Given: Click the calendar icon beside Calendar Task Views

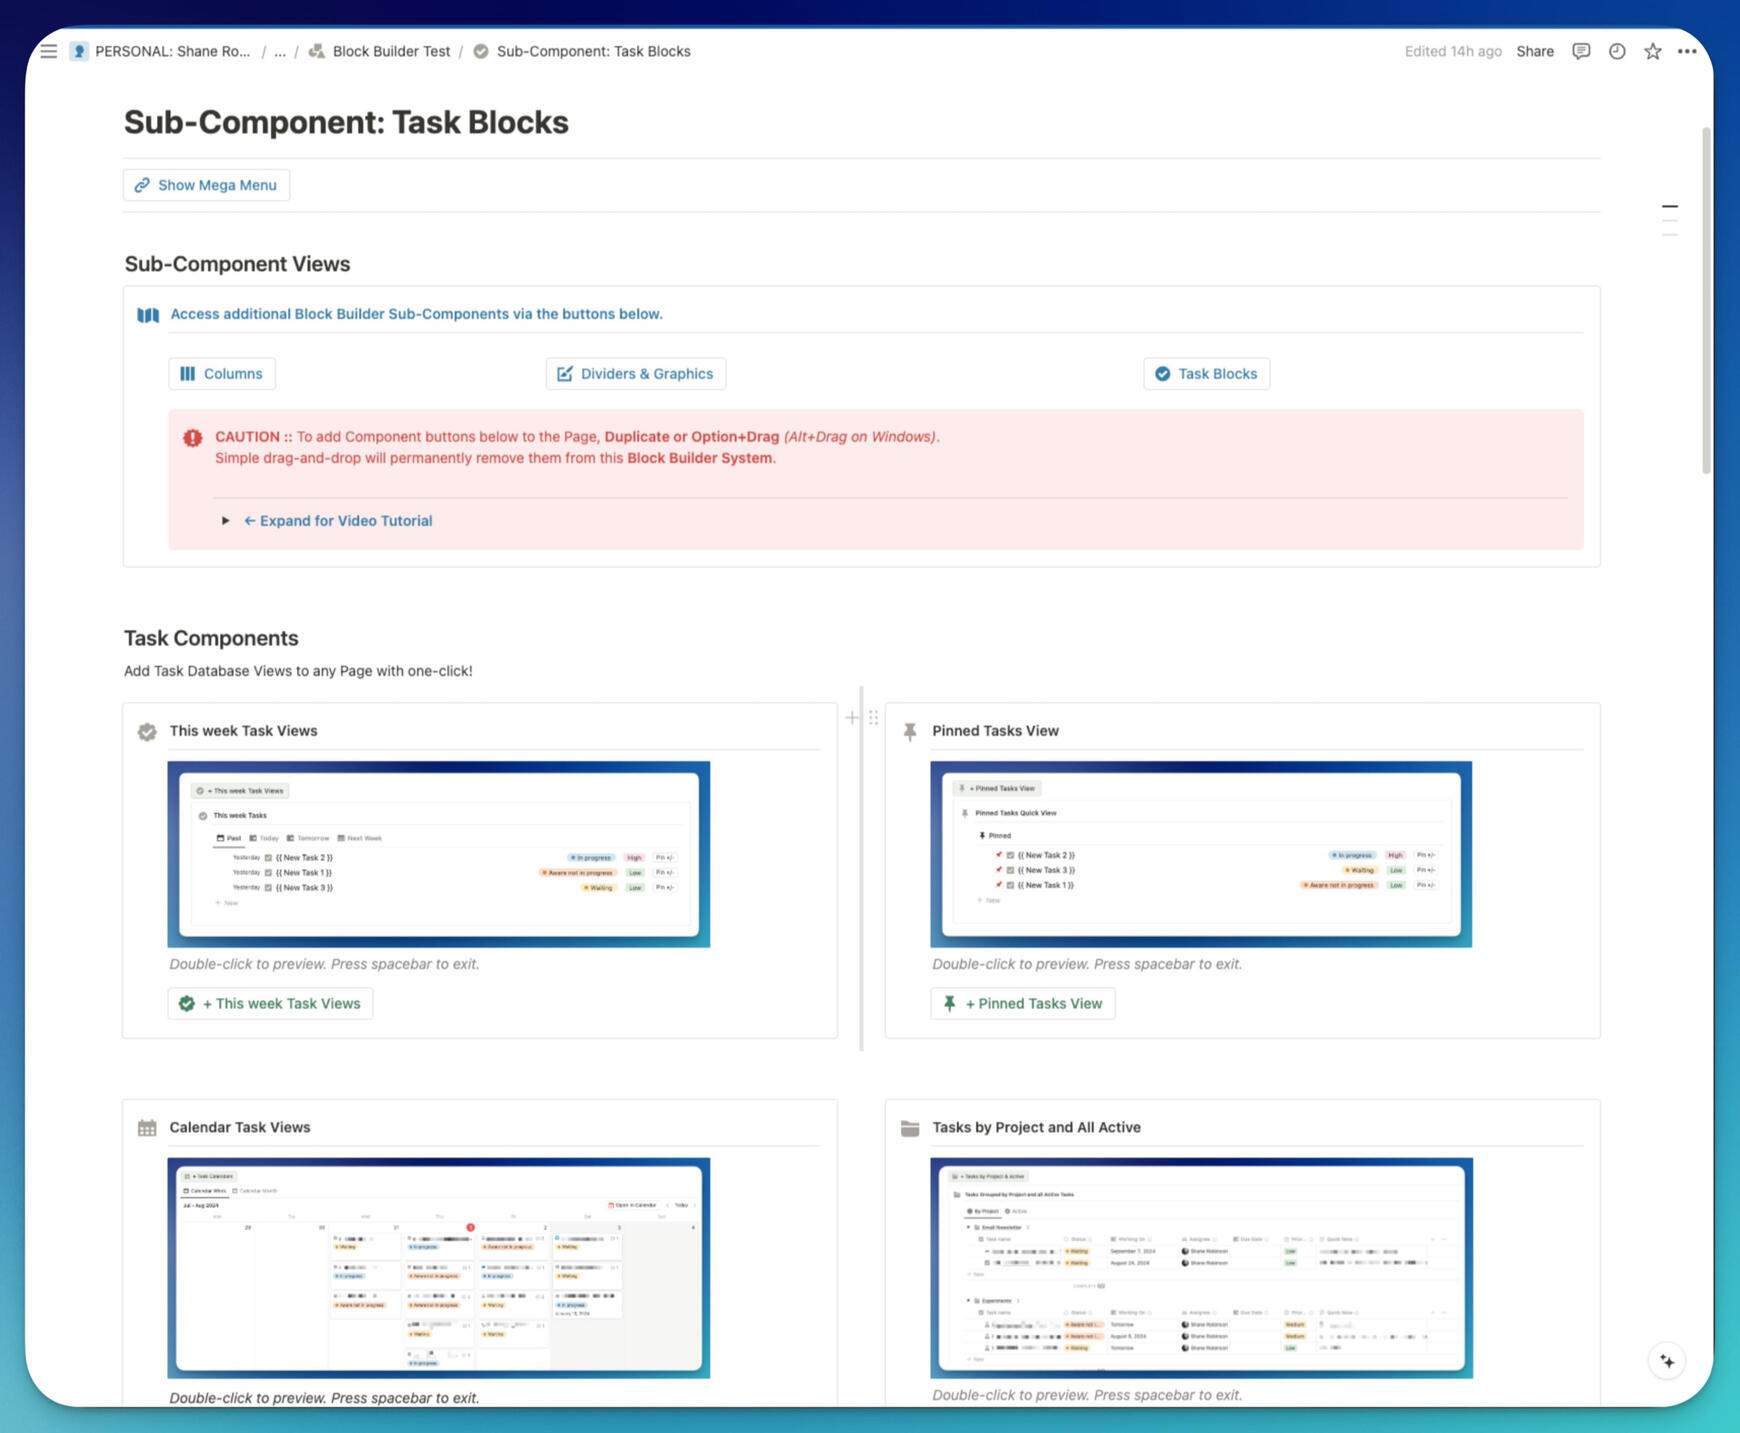Looking at the screenshot, I should (x=148, y=1127).
